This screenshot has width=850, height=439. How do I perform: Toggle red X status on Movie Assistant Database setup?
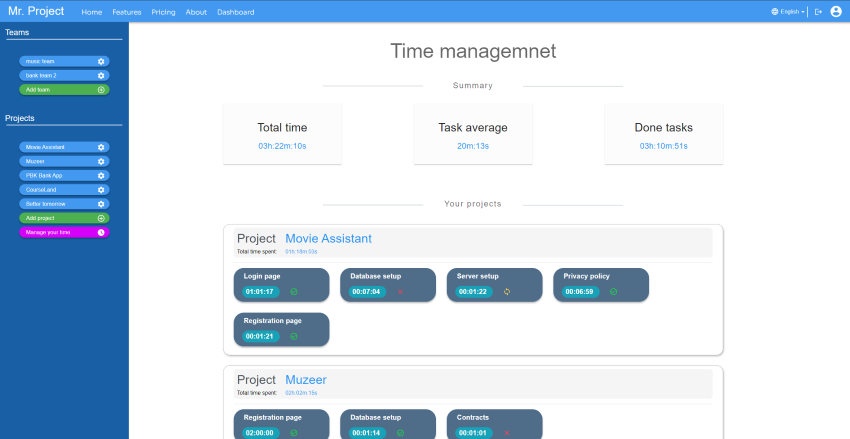(400, 292)
